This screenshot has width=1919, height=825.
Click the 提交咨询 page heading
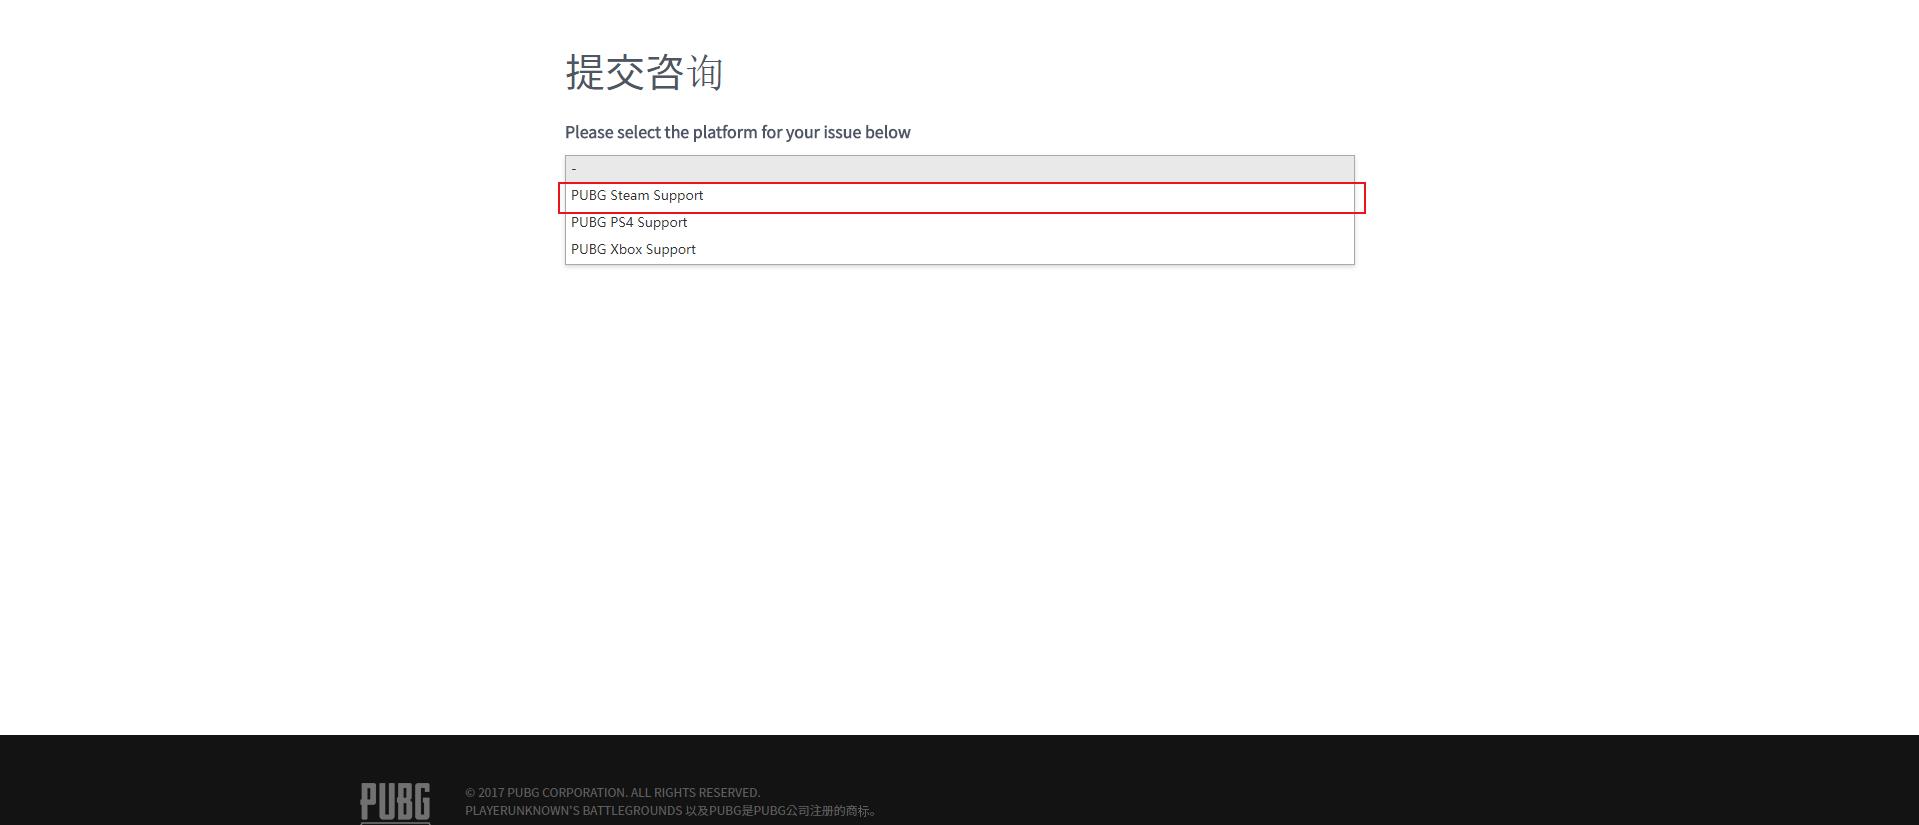pos(644,73)
